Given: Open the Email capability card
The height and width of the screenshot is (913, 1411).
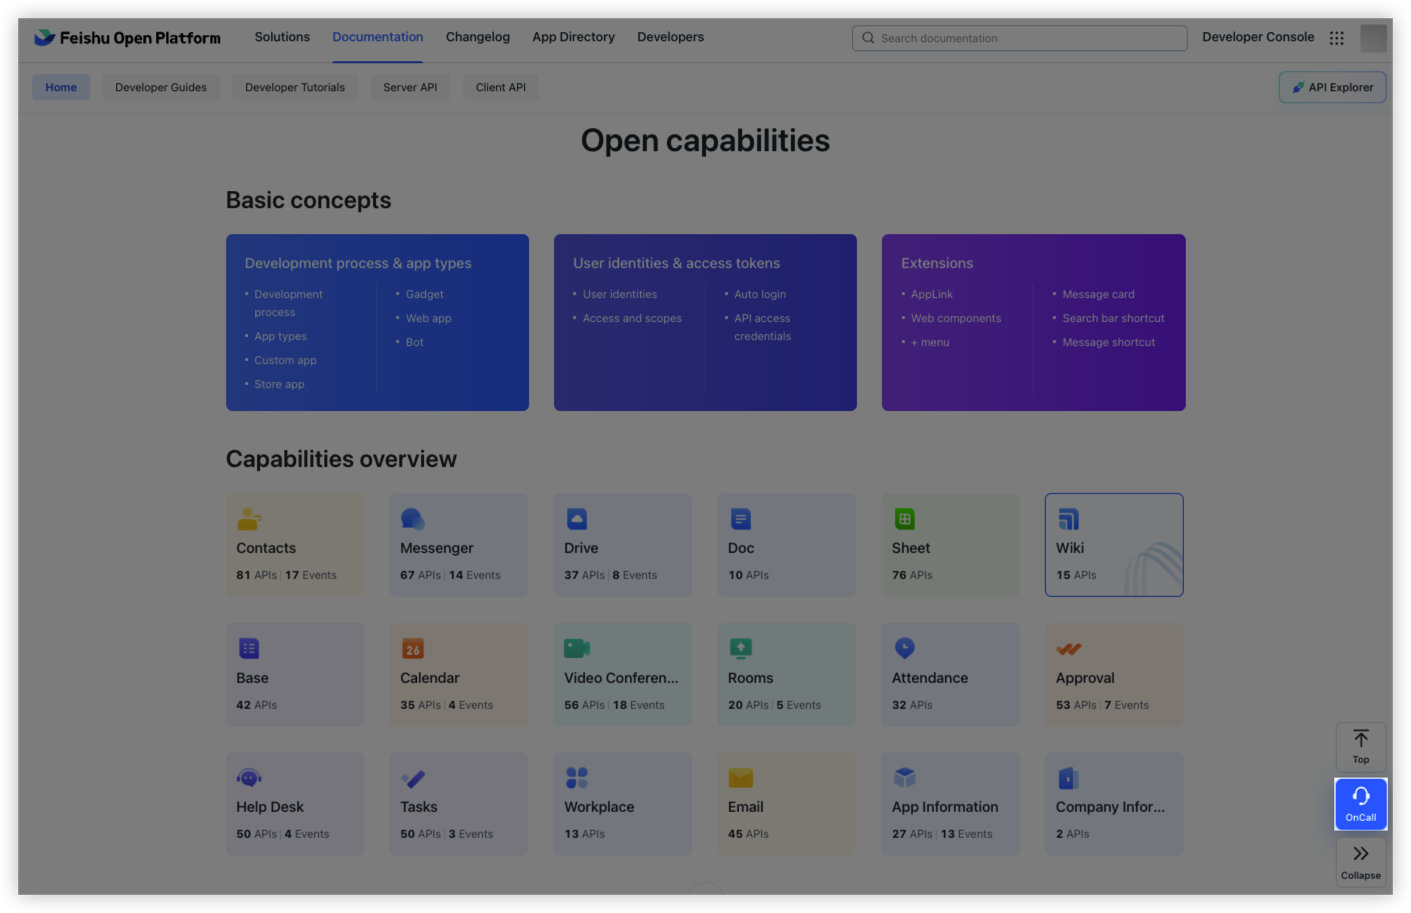Looking at the screenshot, I should pos(786,804).
